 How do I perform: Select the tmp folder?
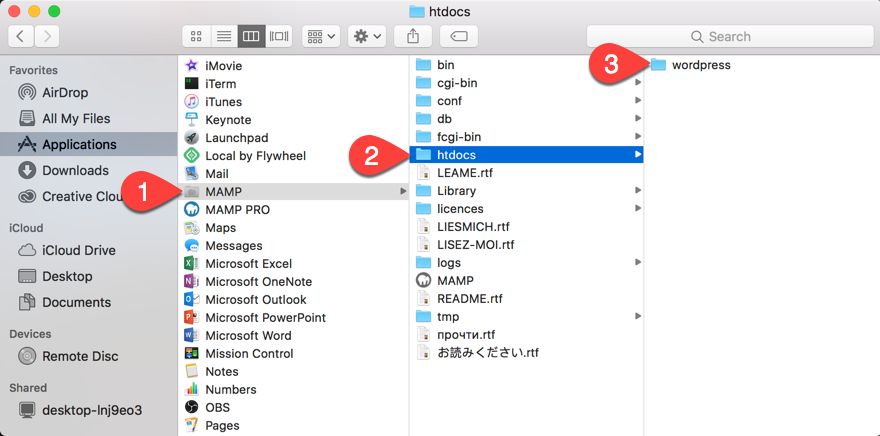coord(526,316)
